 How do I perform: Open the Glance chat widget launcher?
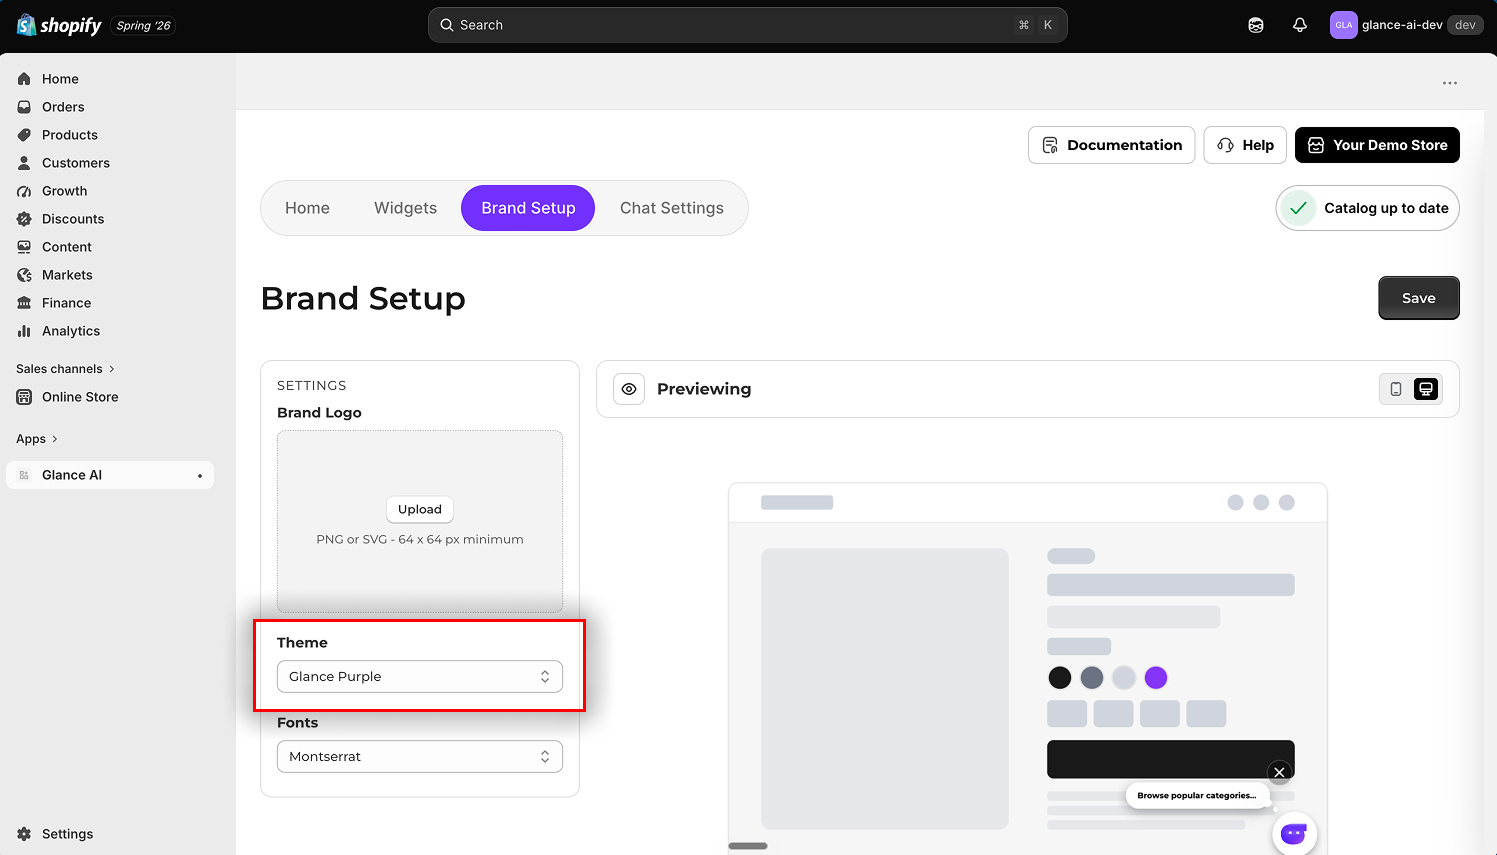click(x=1294, y=833)
